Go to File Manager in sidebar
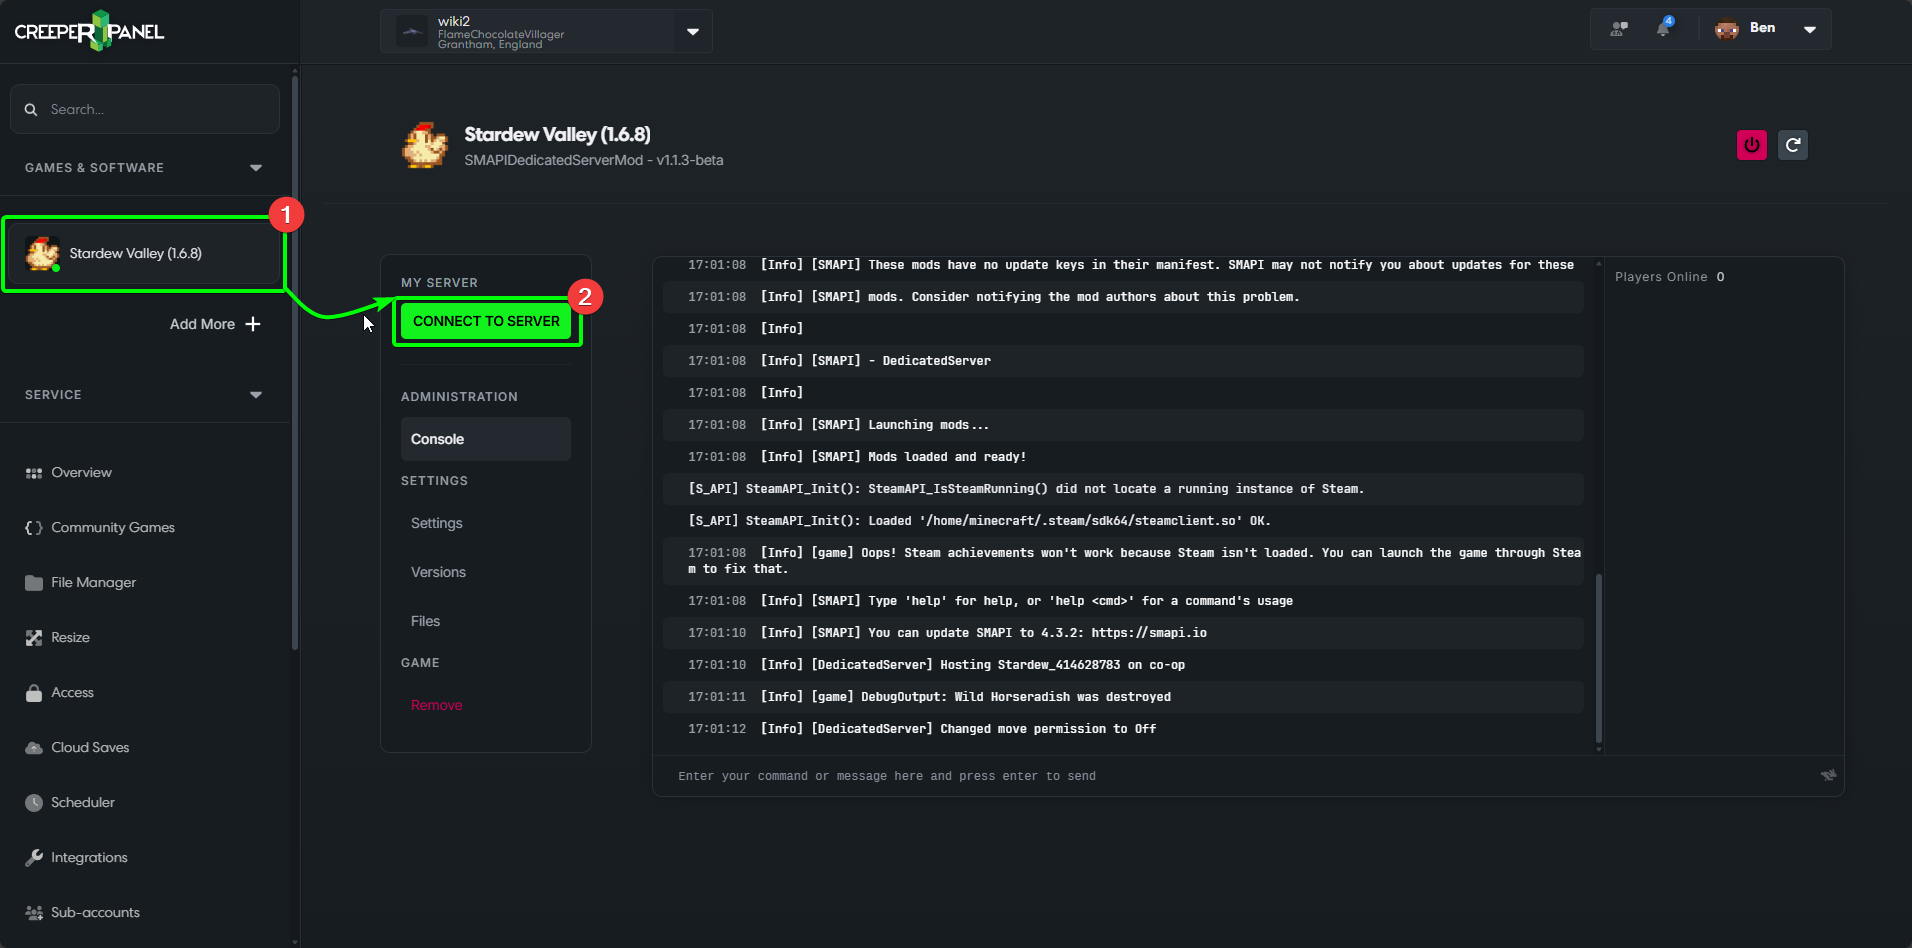 (93, 582)
